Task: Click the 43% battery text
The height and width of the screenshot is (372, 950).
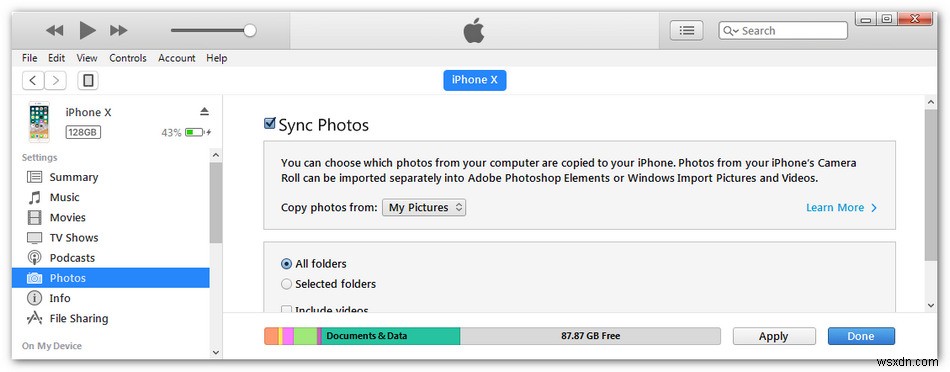Action: click(x=171, y=133)
